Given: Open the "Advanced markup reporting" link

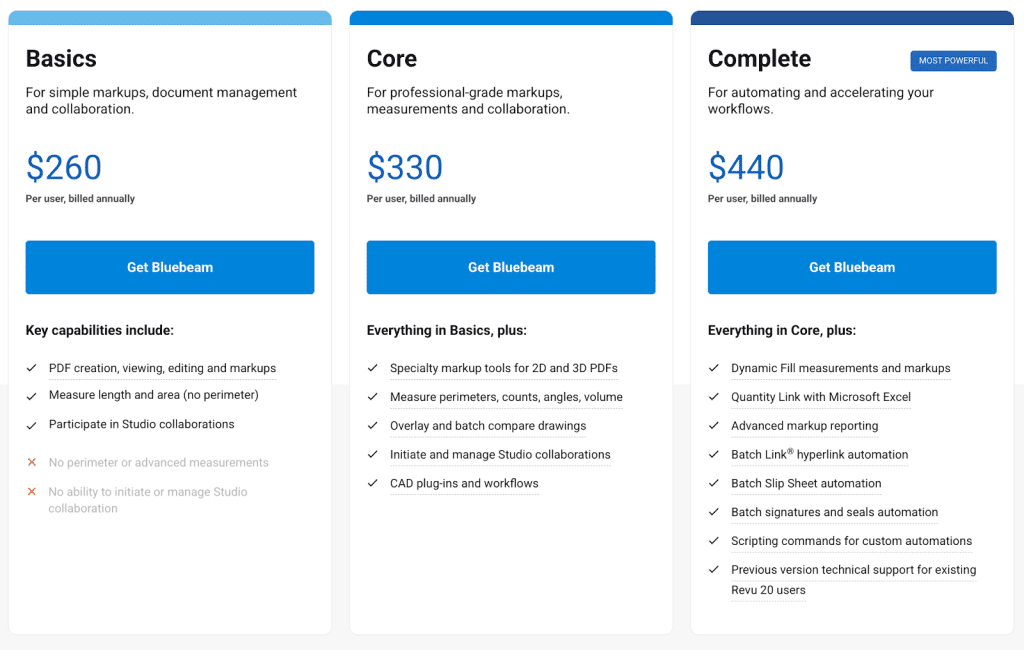Looking at the screenshot, I should point(804,426).
